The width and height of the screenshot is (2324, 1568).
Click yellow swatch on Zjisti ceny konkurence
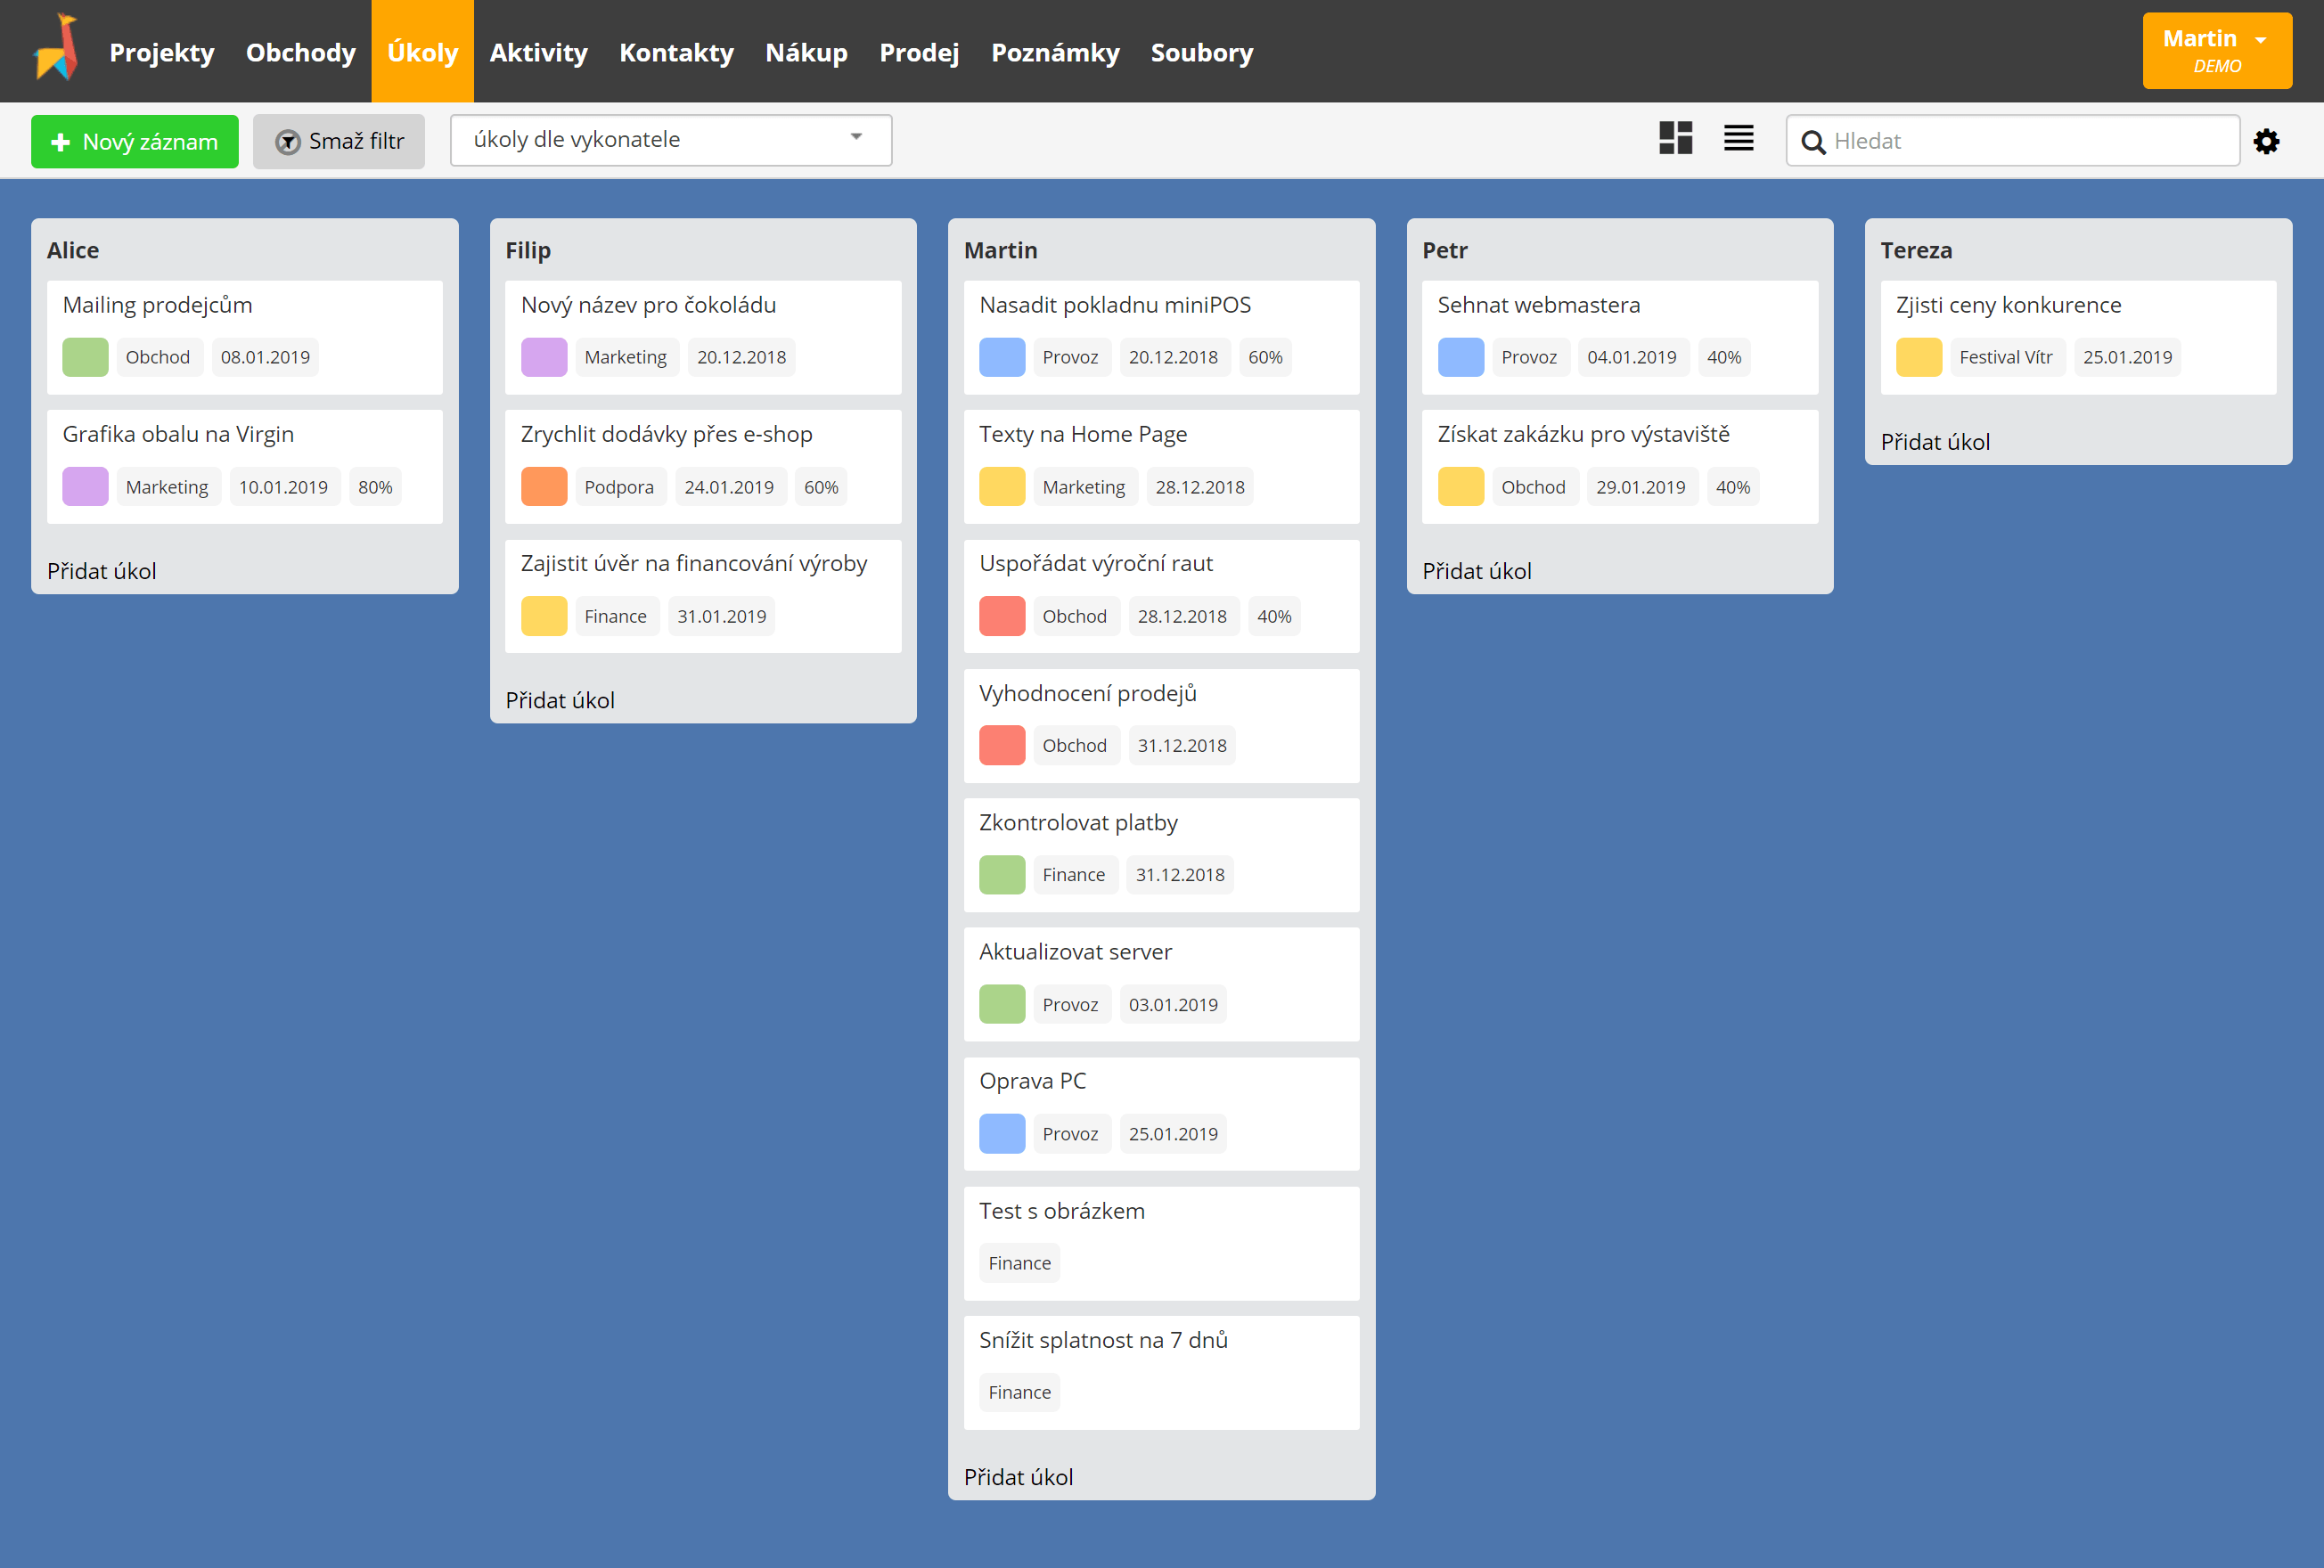(1919, 357)
